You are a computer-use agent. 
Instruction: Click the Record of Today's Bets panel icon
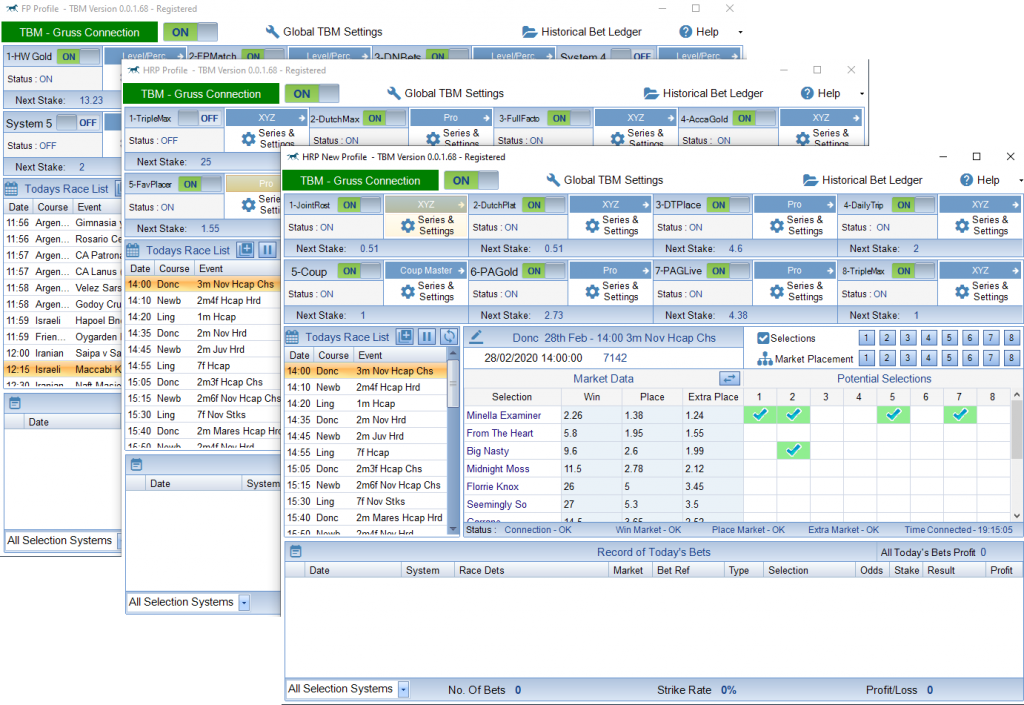[x=296, y=552]
